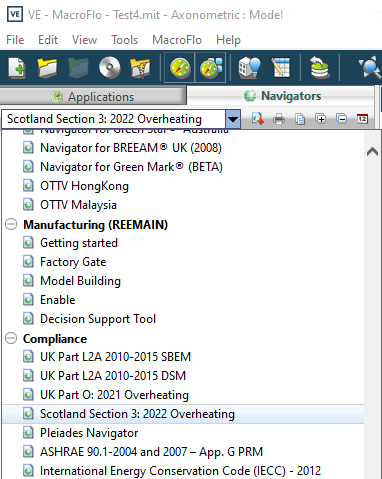Open the Help menu

click(228, 40)
